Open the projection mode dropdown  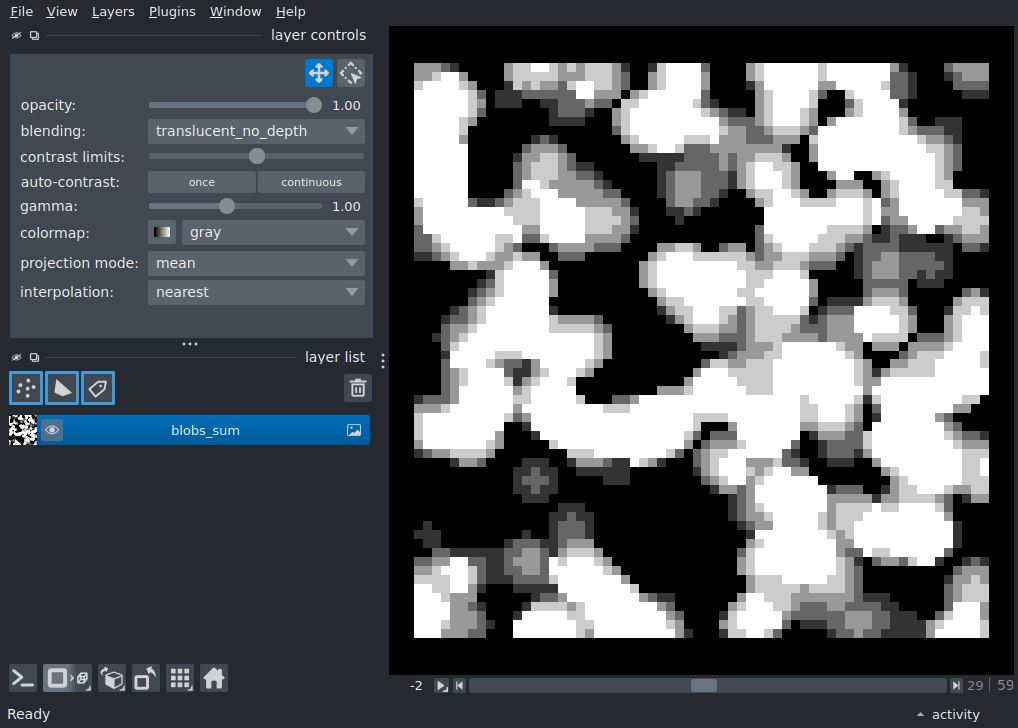pyautogui.click(x=256, y=263)
